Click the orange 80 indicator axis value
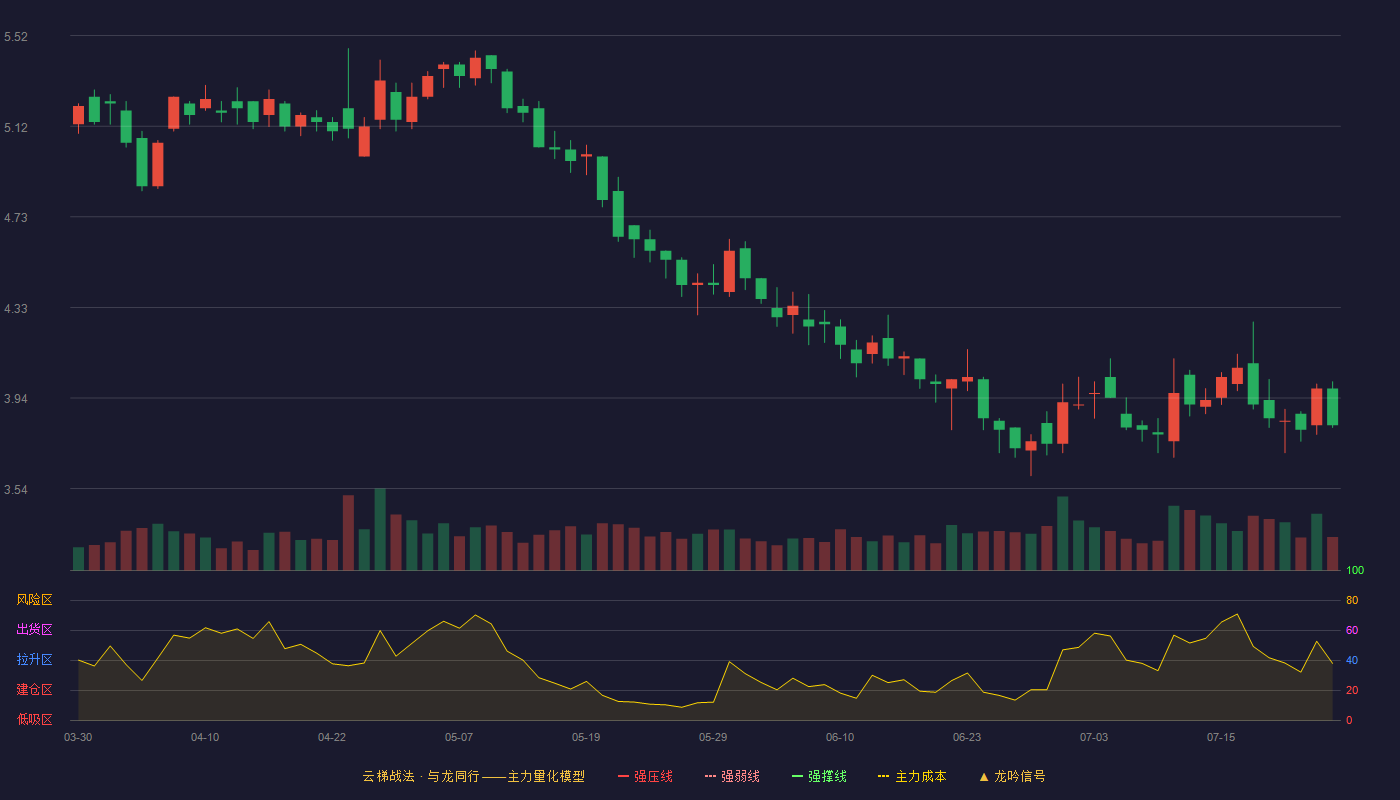Screen dimensions: 1400x800 (1352, 601)
